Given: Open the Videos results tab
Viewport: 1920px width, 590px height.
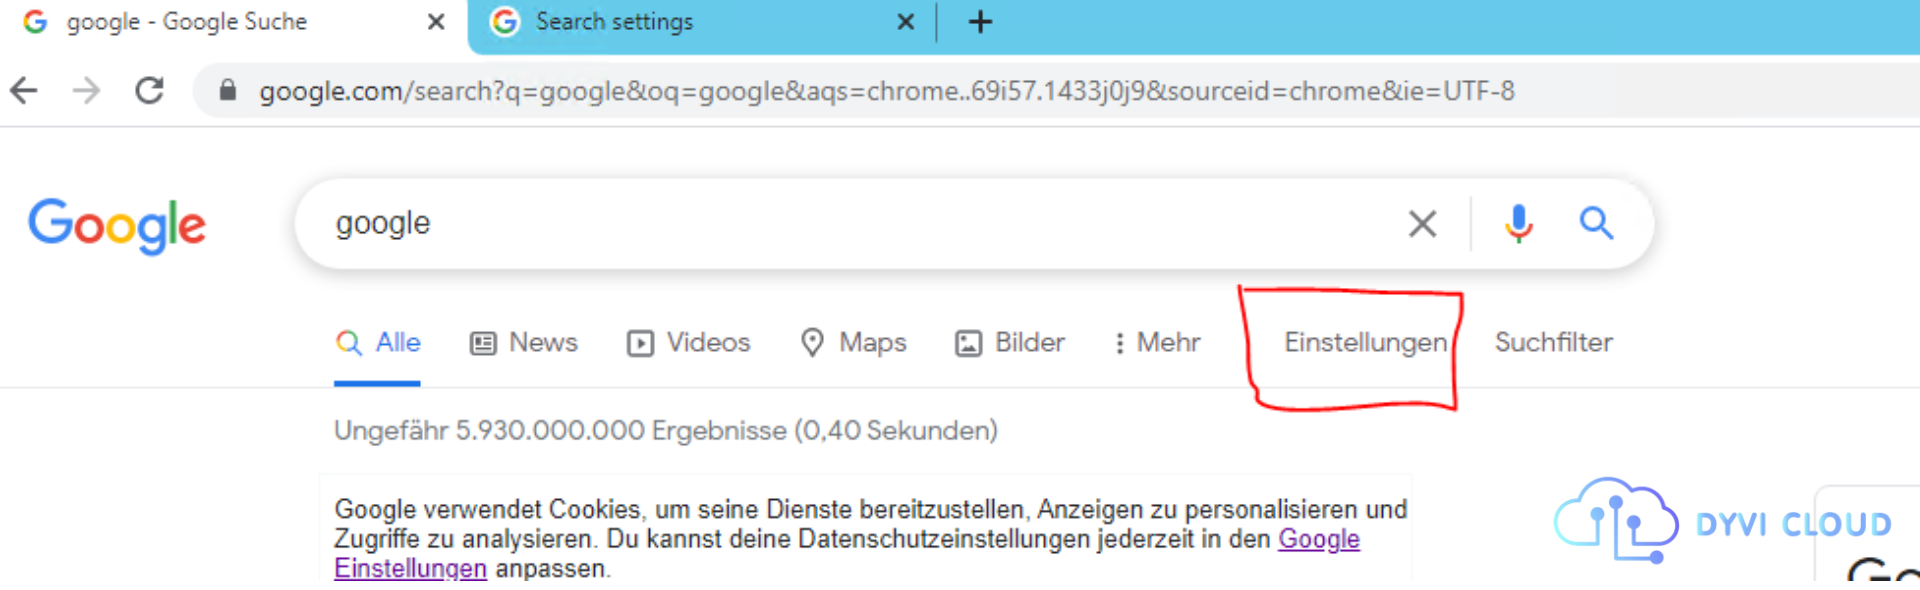Looking at the screenshot, I should click(x=689, y=343).
